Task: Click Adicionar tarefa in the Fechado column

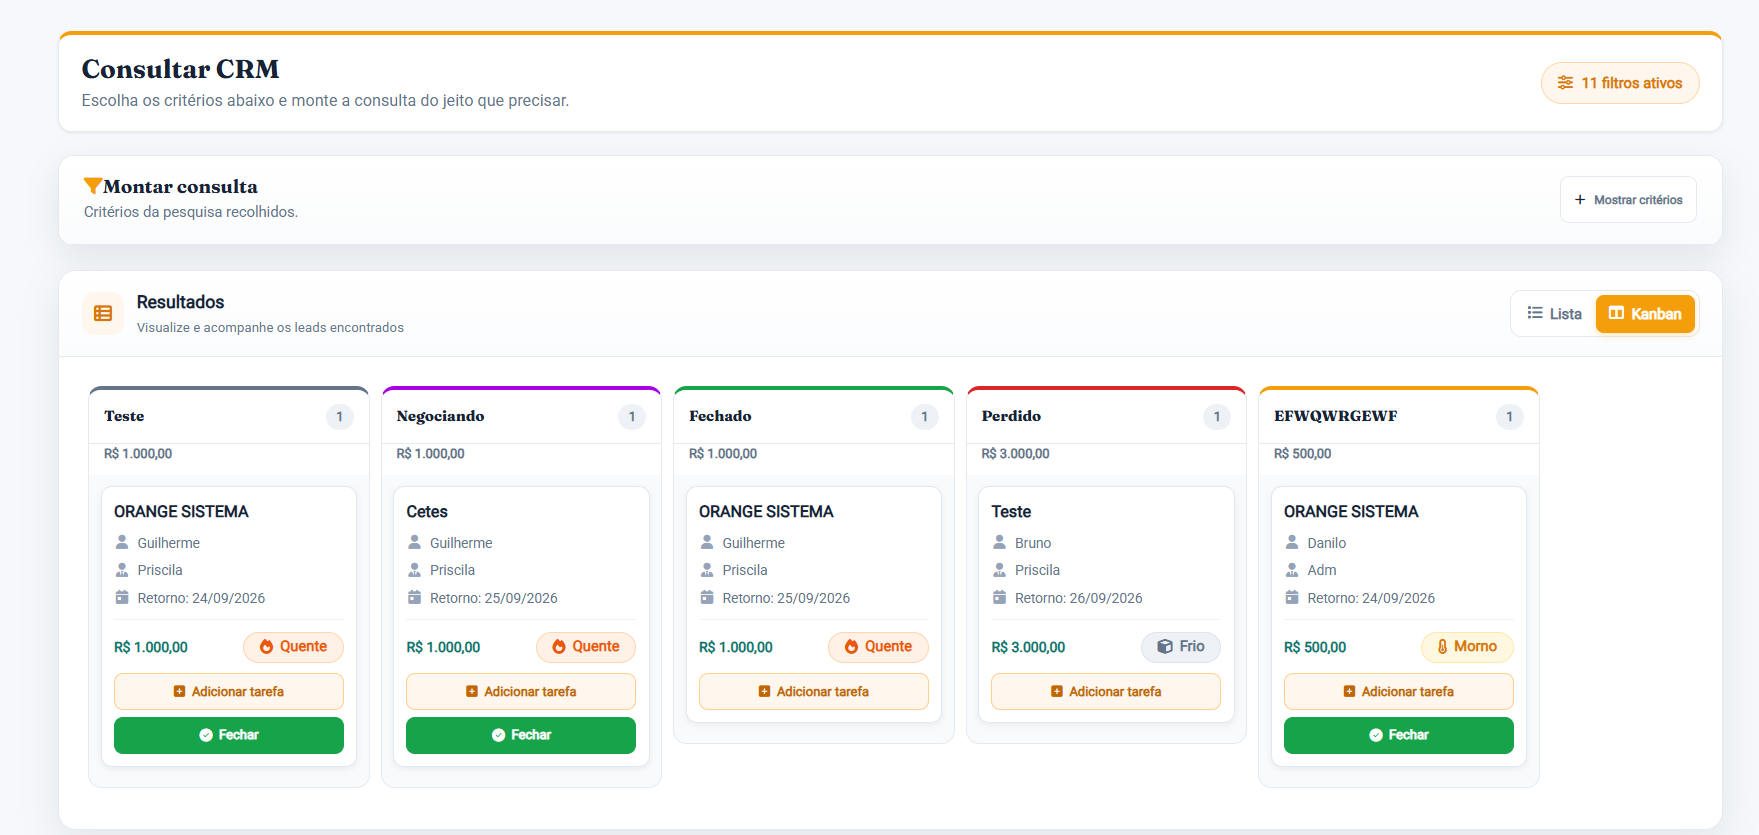Action: pyautogui.click(x=814, y=691)
